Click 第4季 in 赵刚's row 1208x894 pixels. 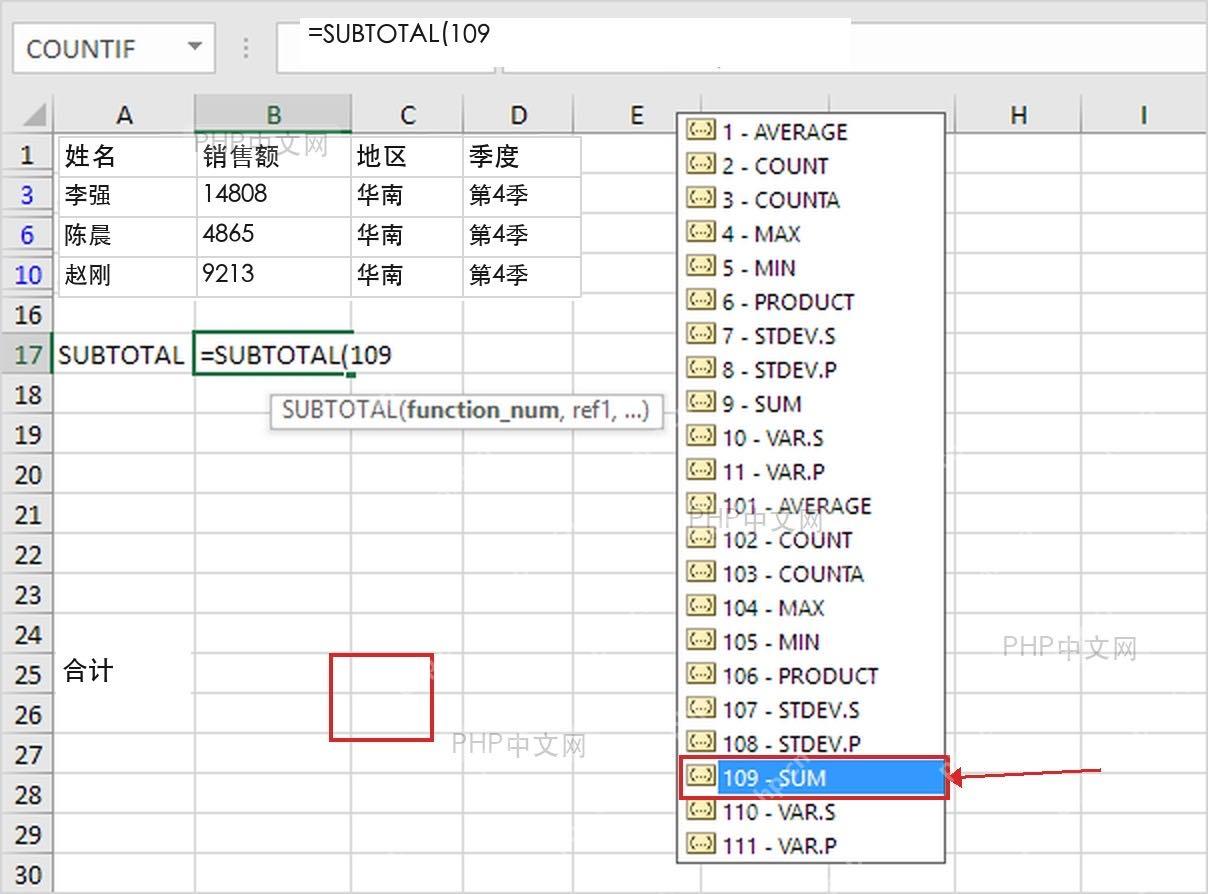coord(522,277)
